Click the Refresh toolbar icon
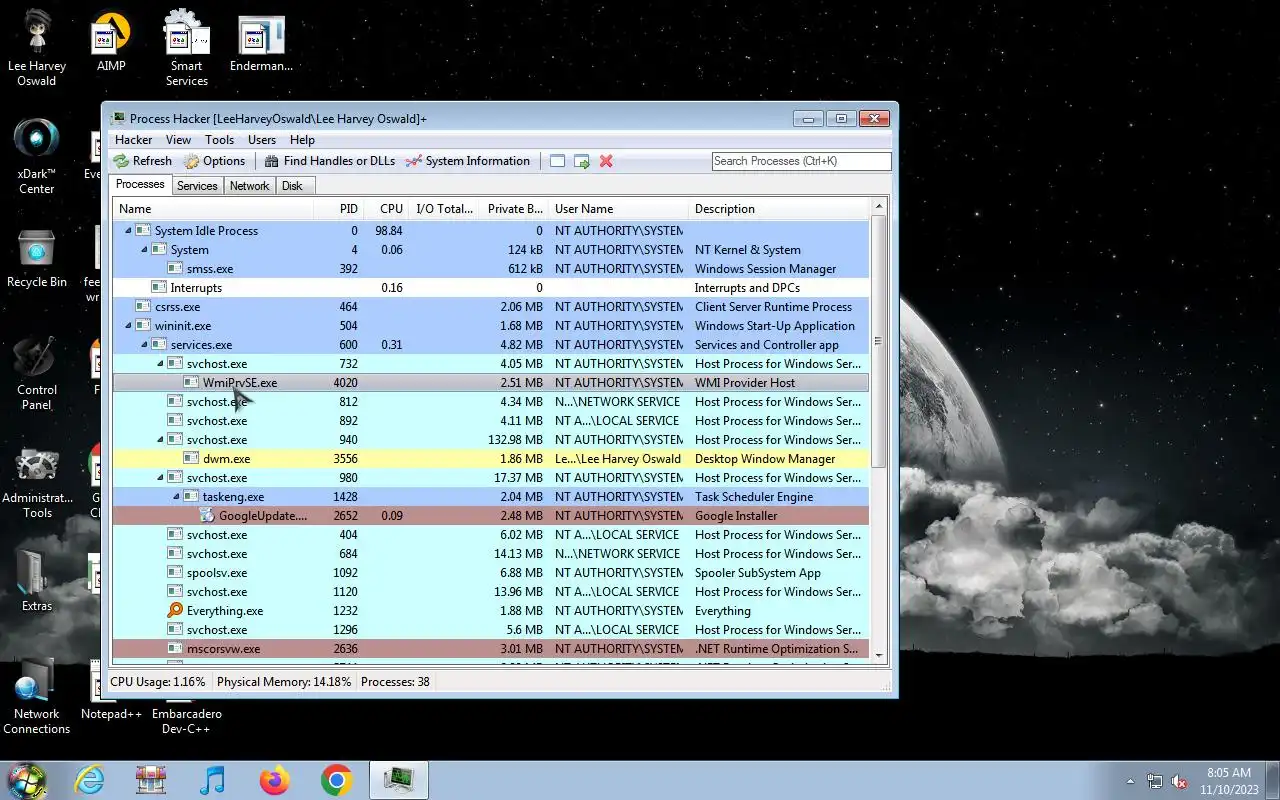 [x=121, y=161]
